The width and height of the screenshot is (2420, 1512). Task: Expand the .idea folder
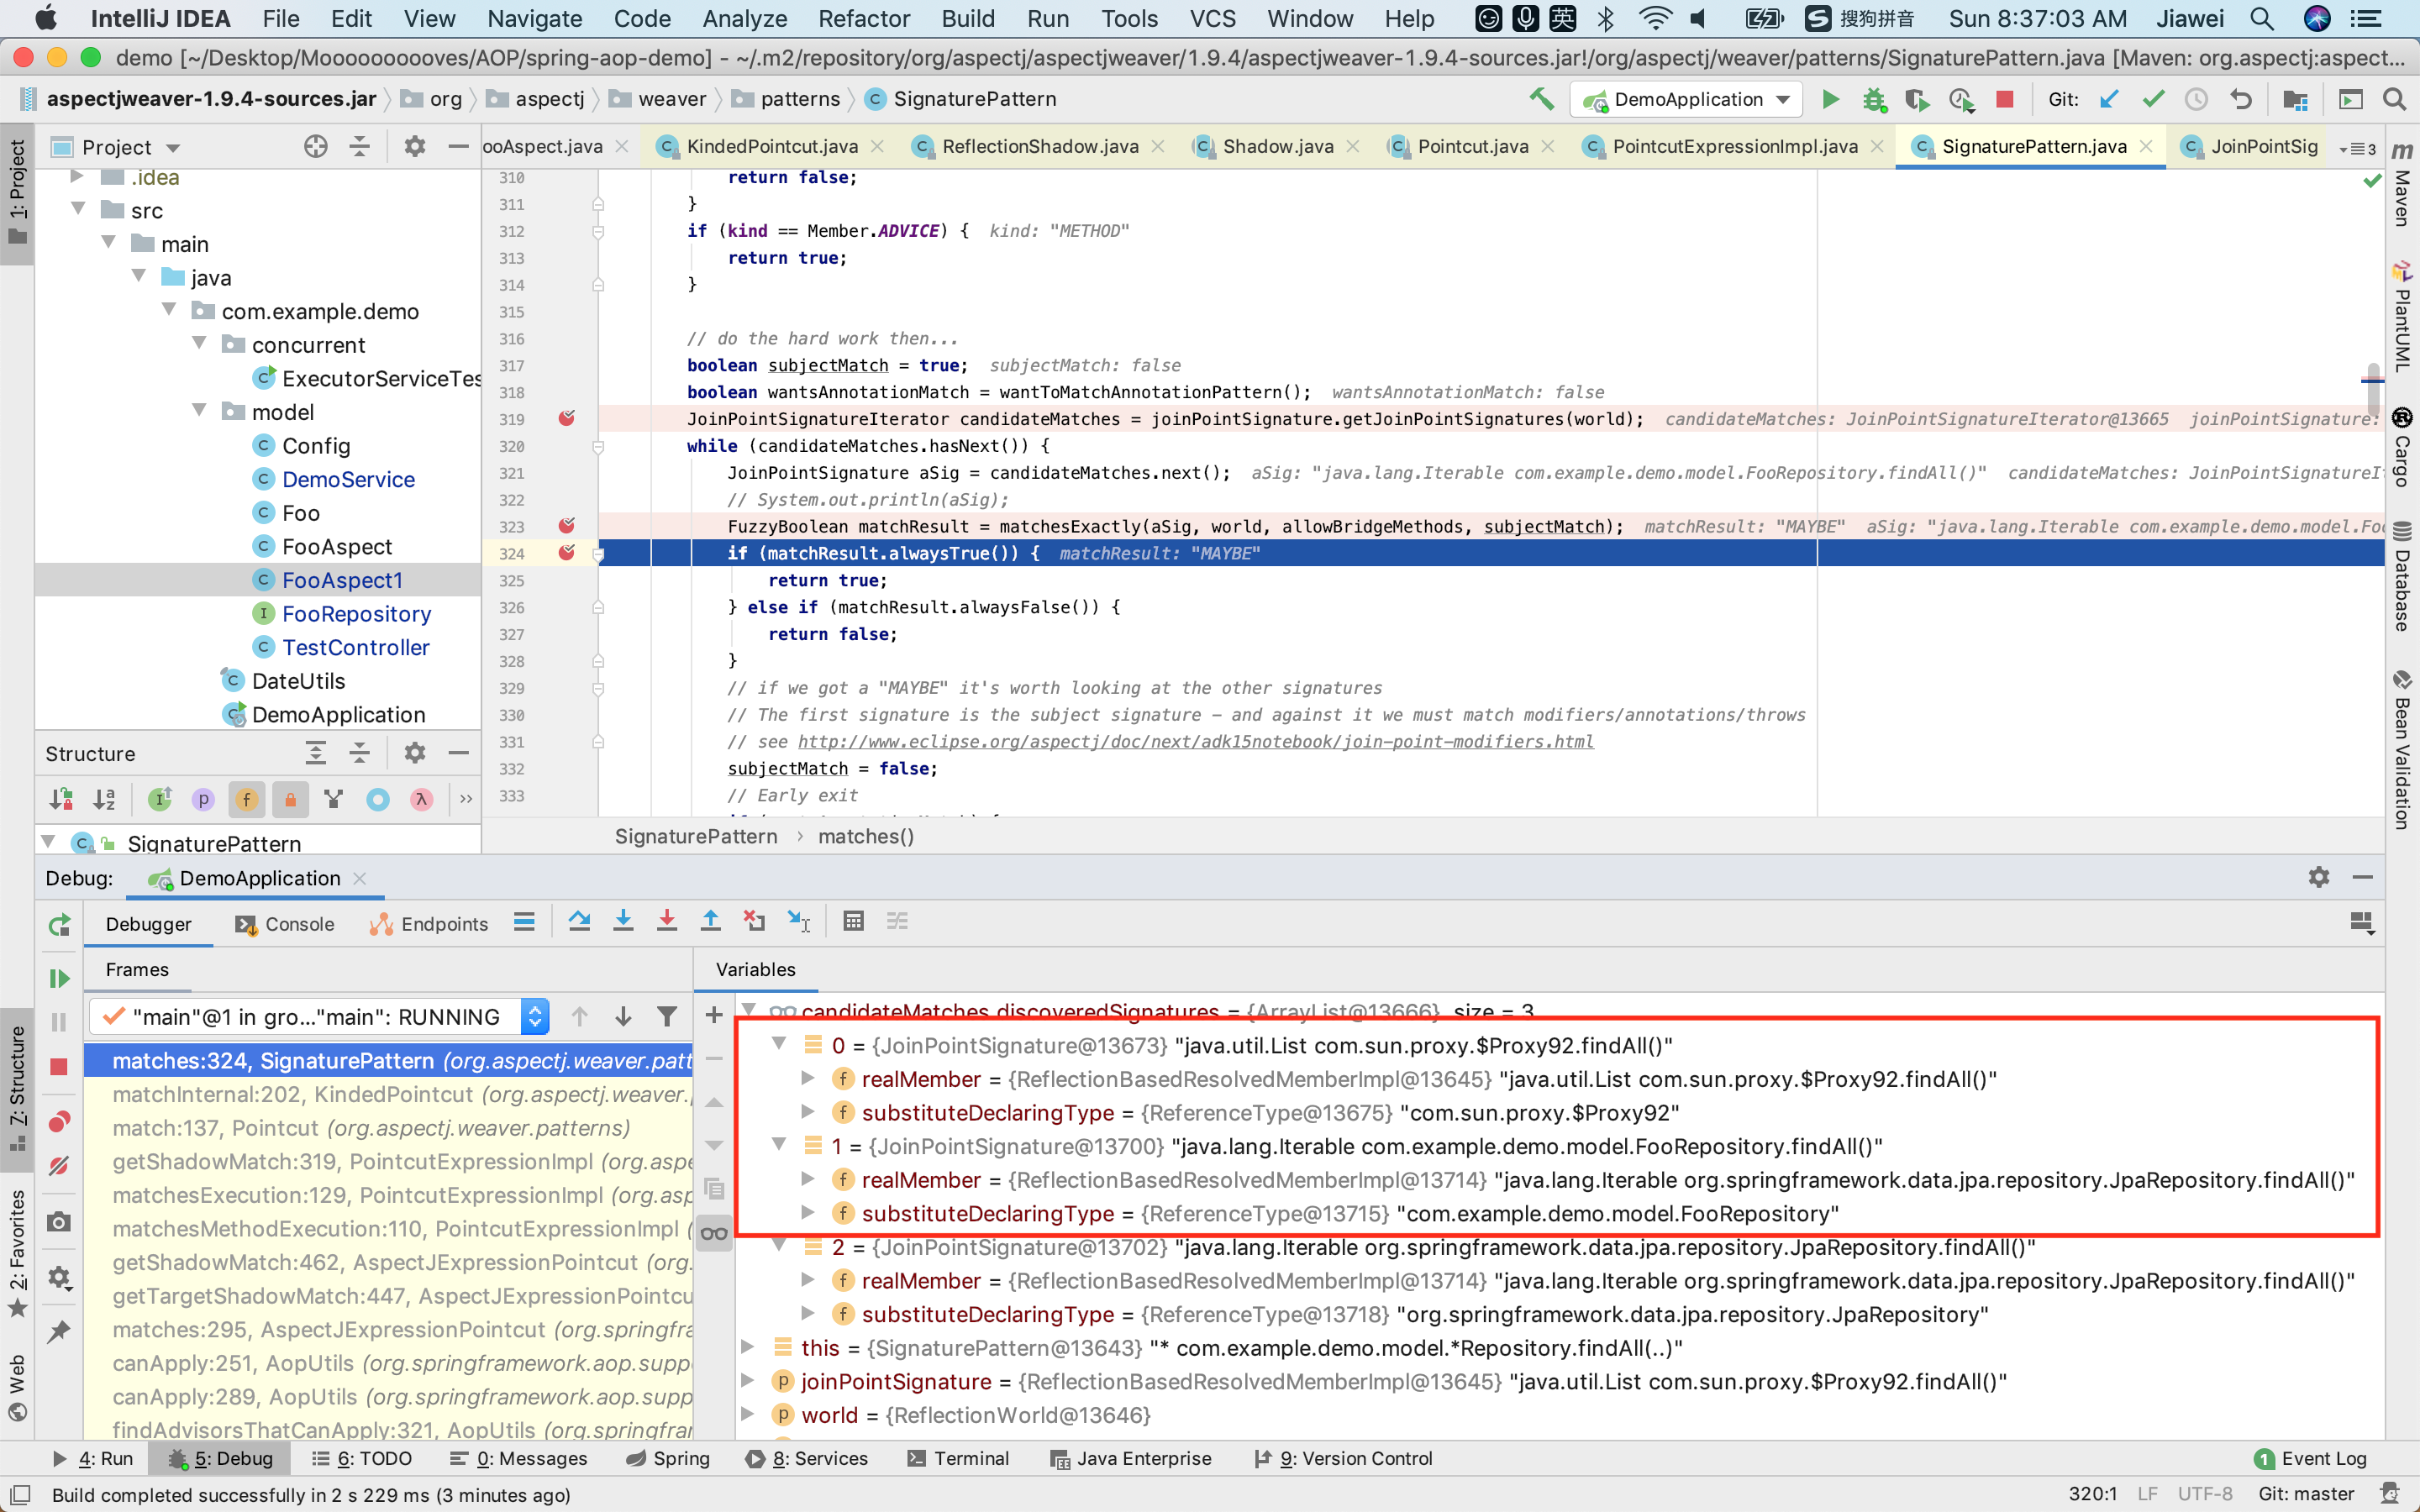tap(77, 177)
